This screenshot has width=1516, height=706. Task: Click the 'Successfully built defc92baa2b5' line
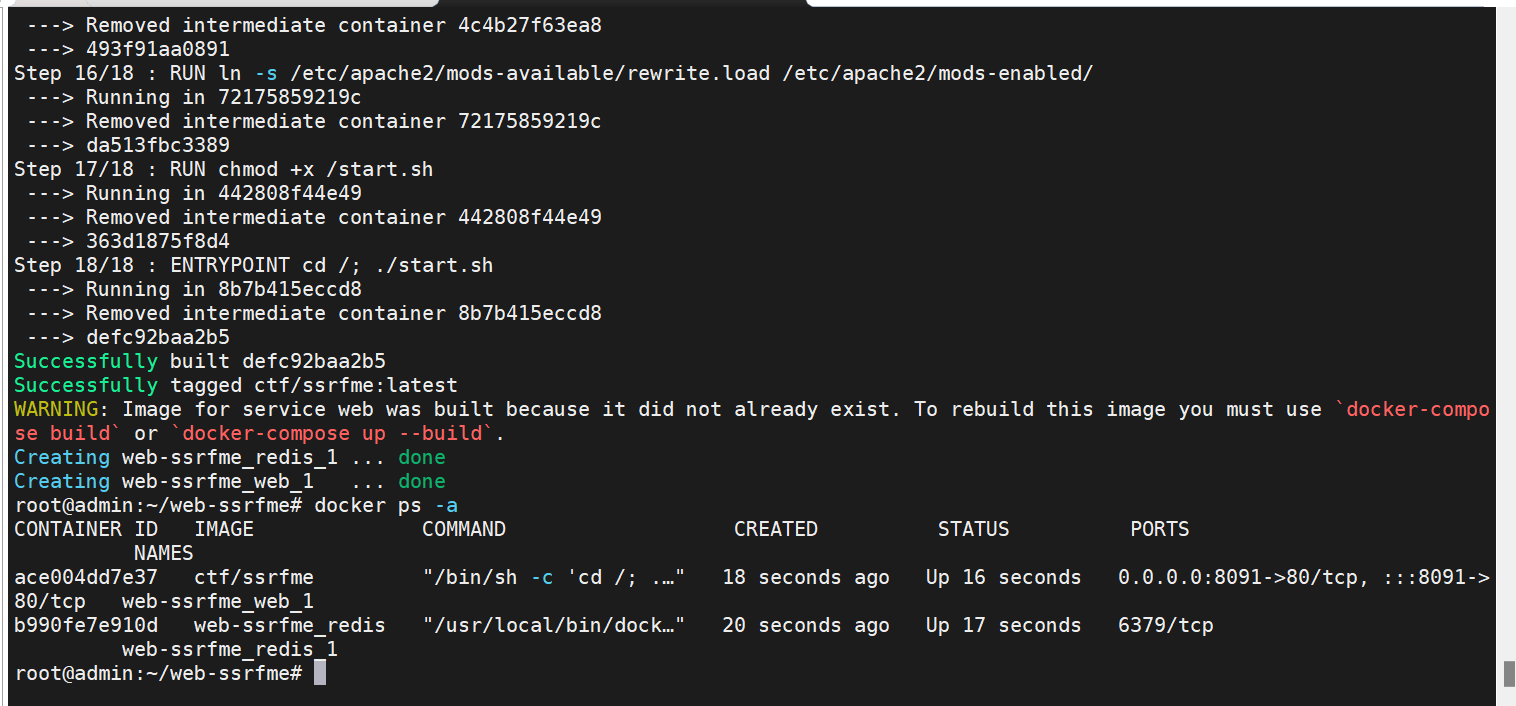(200, 361)
